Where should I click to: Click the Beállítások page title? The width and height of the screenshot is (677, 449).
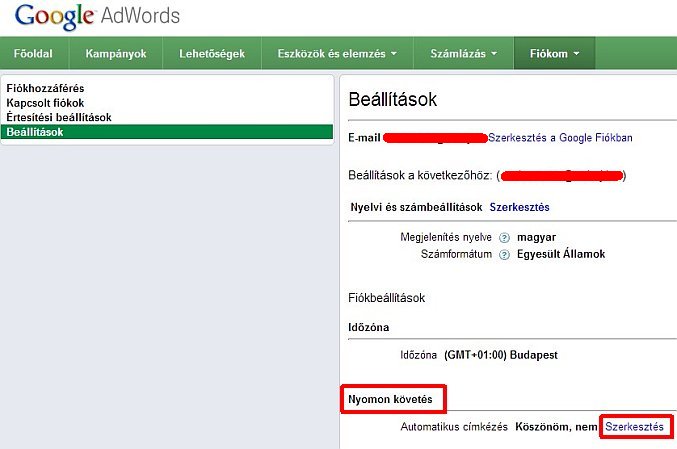pyautogui.click(x=393, y=100)
